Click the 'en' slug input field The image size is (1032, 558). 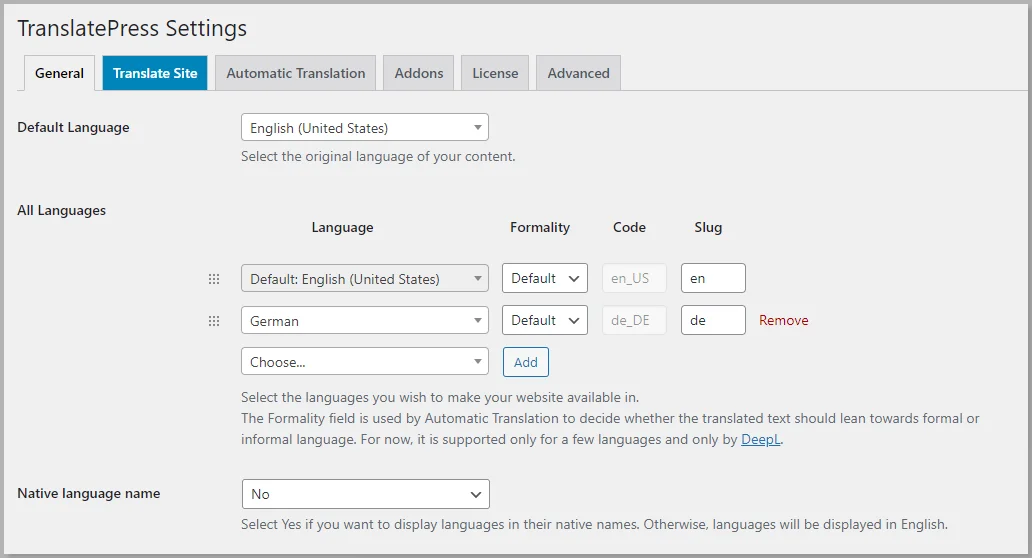[713, 278]
